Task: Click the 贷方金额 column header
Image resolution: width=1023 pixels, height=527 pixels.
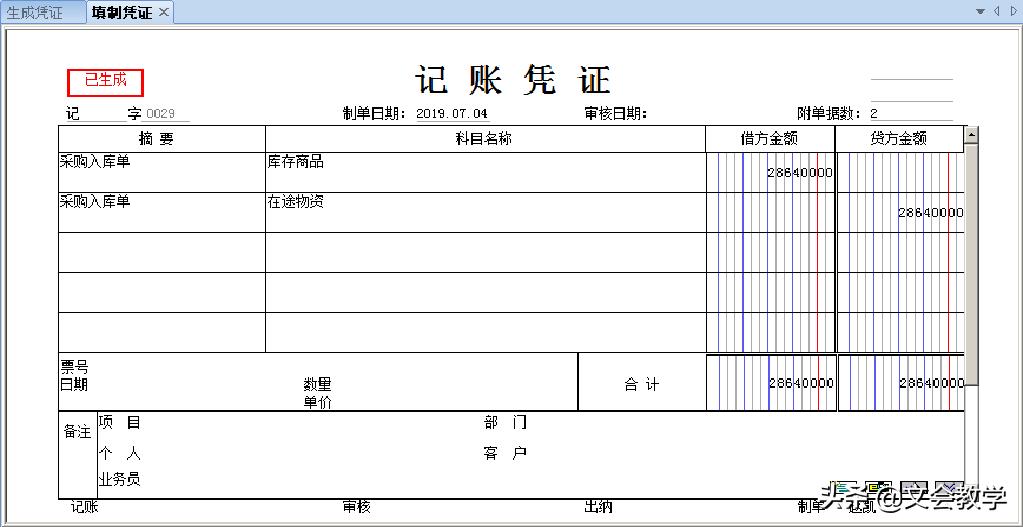Action: pyautogui.click(x=900, y=139)
